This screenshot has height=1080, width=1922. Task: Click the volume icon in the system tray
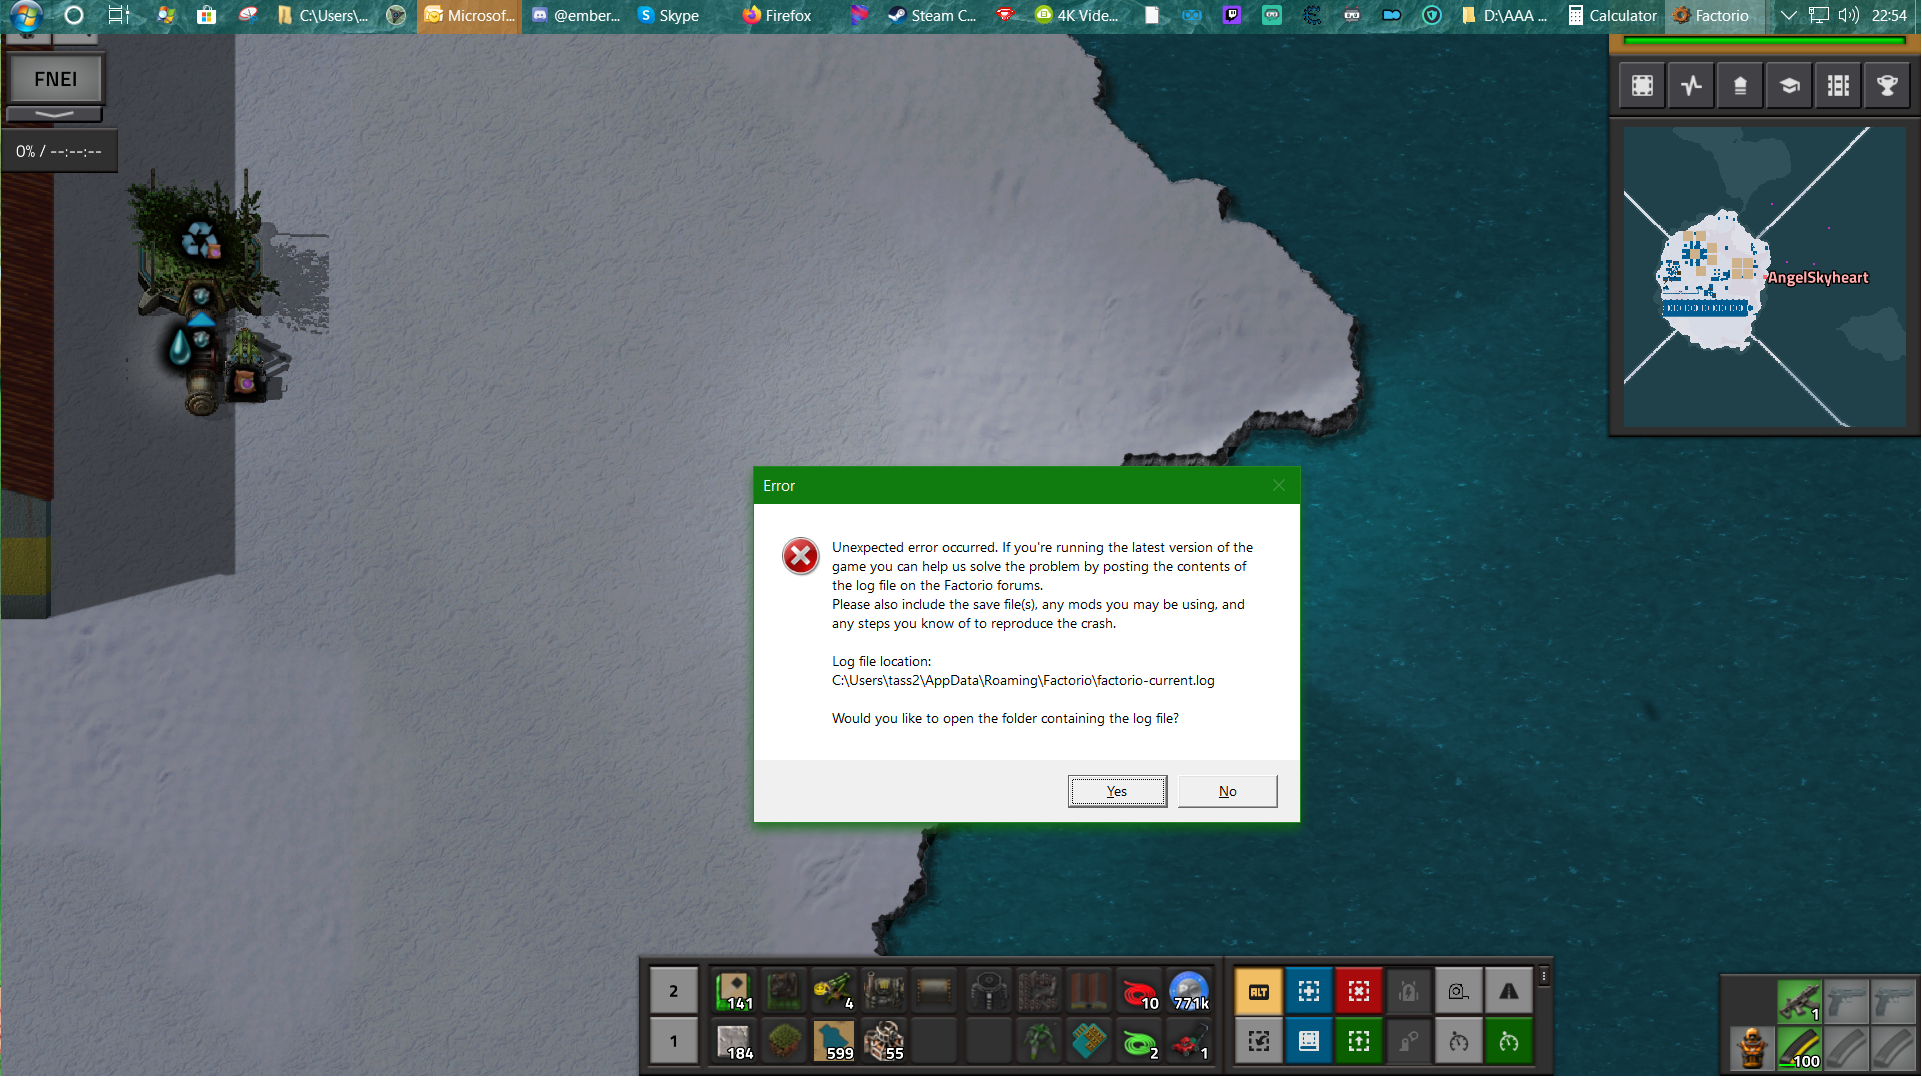[1848, 16]
